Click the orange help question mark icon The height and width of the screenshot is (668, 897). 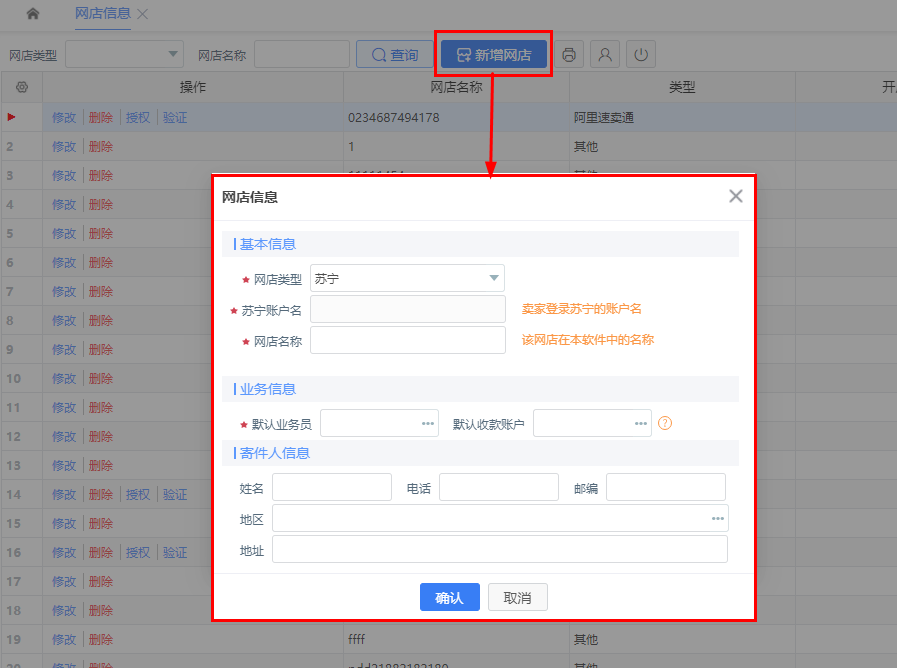click(x=665, y=423)
